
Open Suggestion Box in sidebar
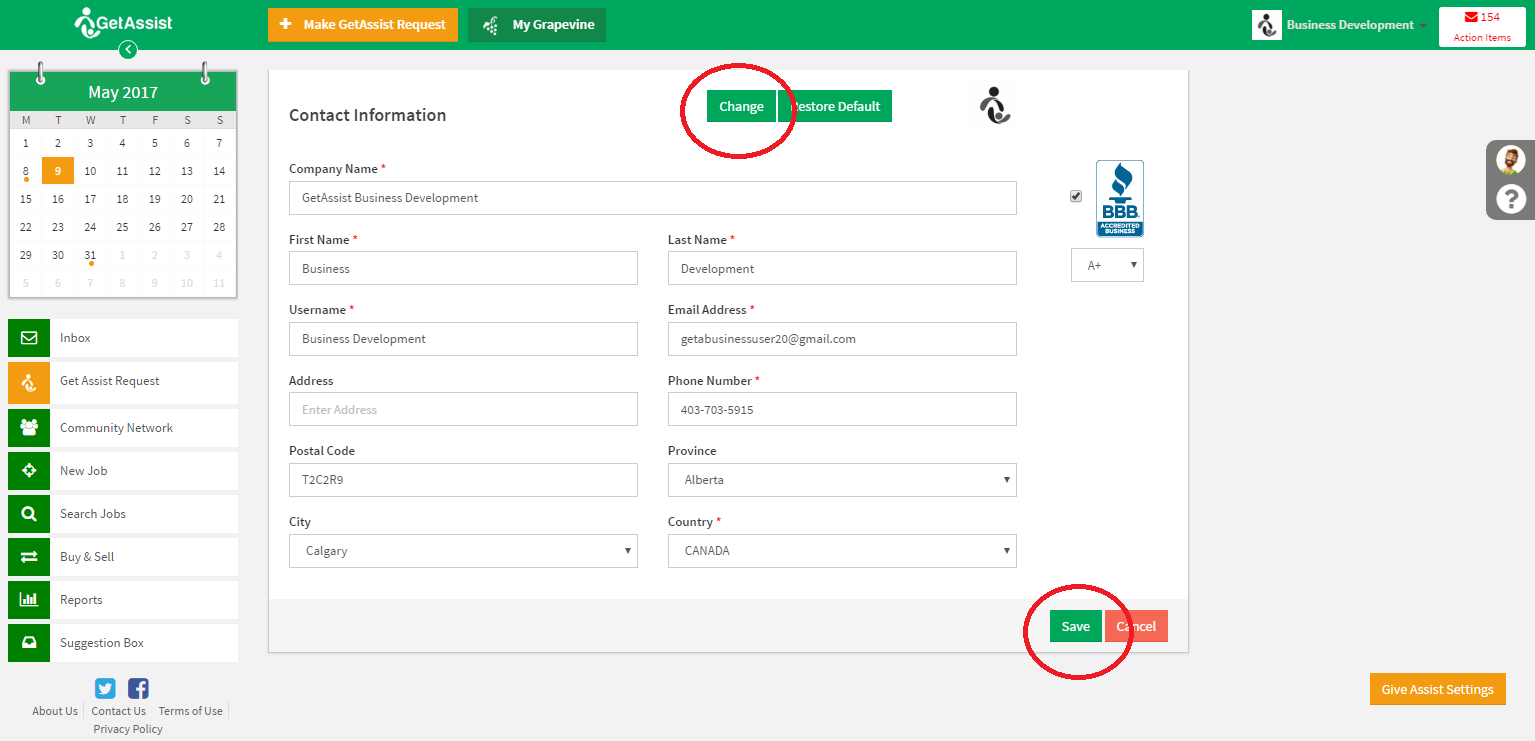point(123,643)
